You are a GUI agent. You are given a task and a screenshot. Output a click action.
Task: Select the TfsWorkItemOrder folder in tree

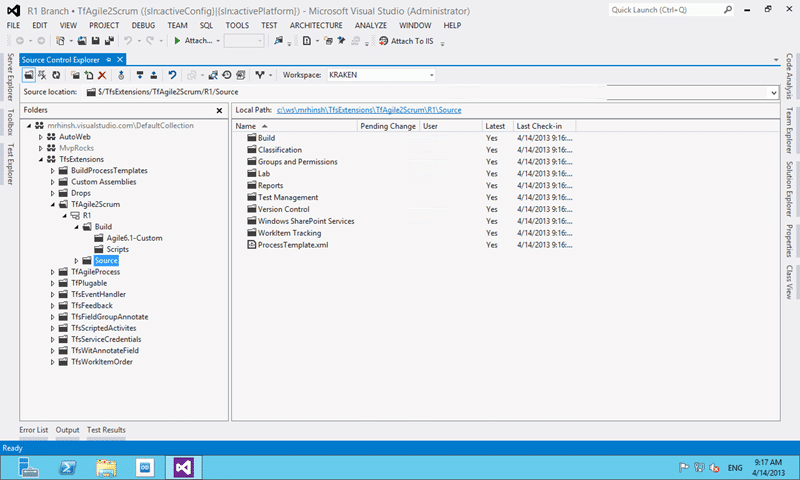pyautogui.click(x=102, y=362)
